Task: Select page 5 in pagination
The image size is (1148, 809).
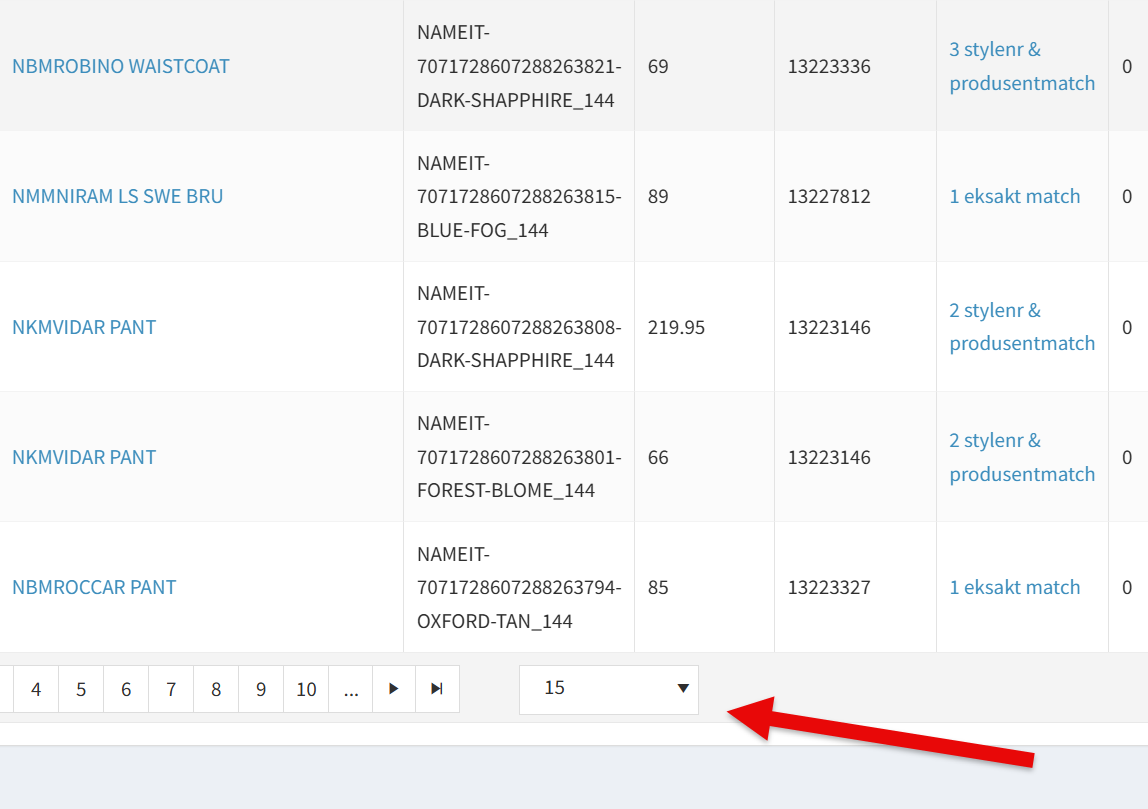Action: point(81,689)
